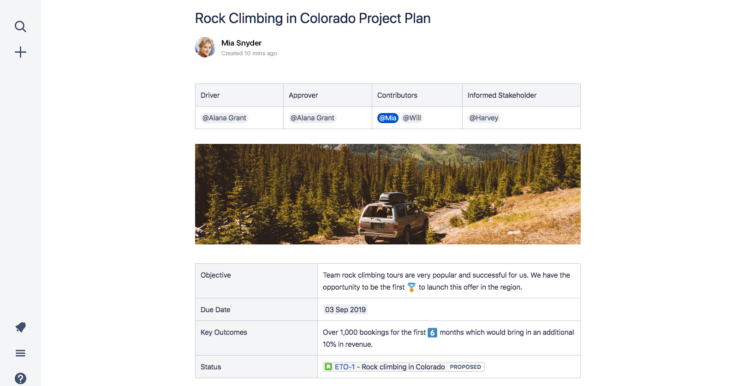This screenshot has width=738, height=386.
Task: Click the page title Rock Climbing in Colorado
Action: click(x=313, y=18)
